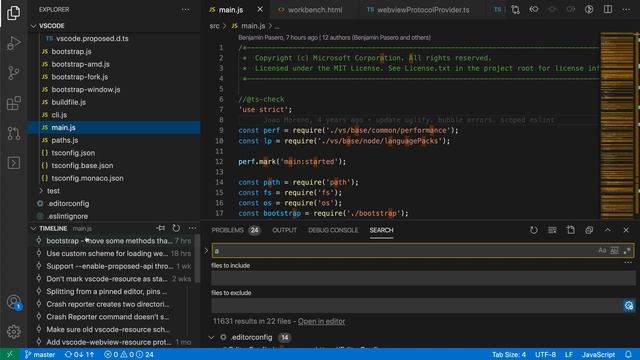
Task: Toggle the replace field chevron
Action: click(x=206, y=250)
